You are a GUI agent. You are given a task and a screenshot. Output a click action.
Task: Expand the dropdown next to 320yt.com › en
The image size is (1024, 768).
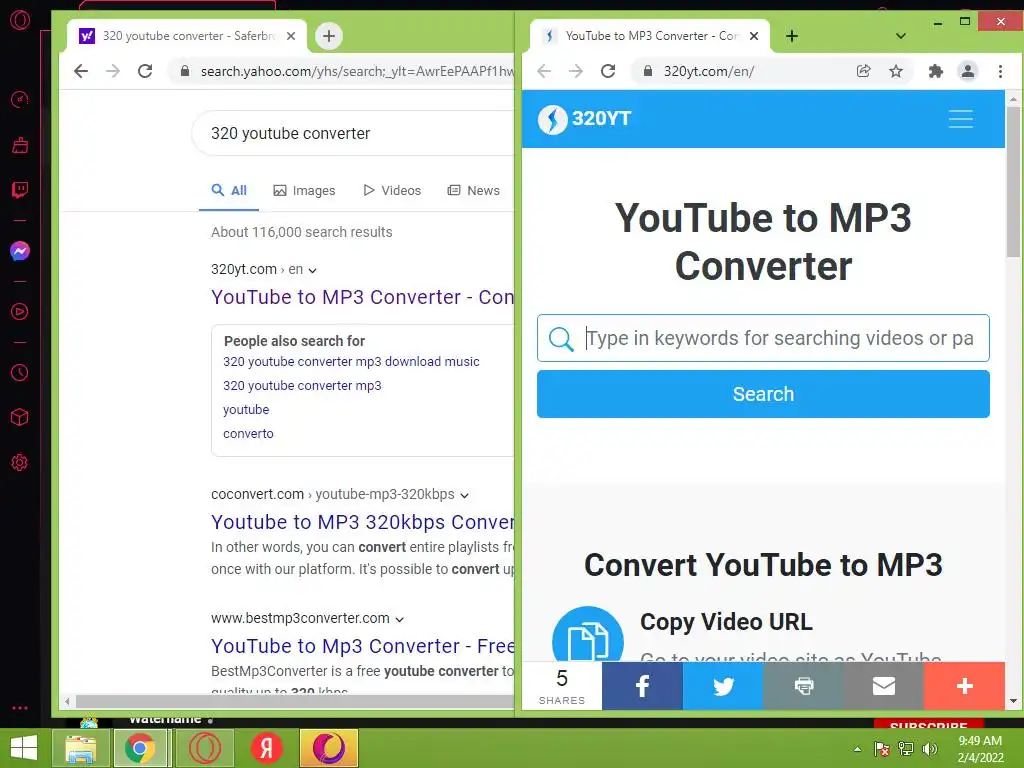click(313, 270)
